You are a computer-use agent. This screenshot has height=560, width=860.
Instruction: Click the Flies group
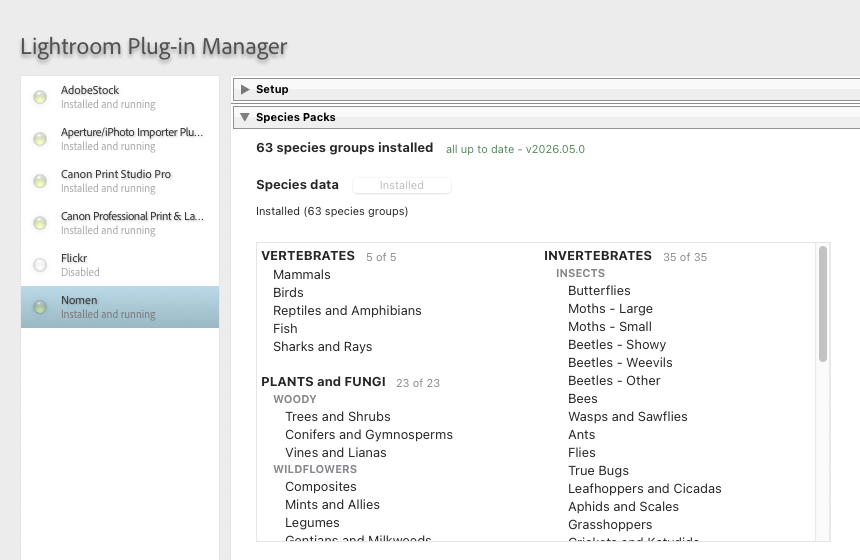[x=581, y=452]
